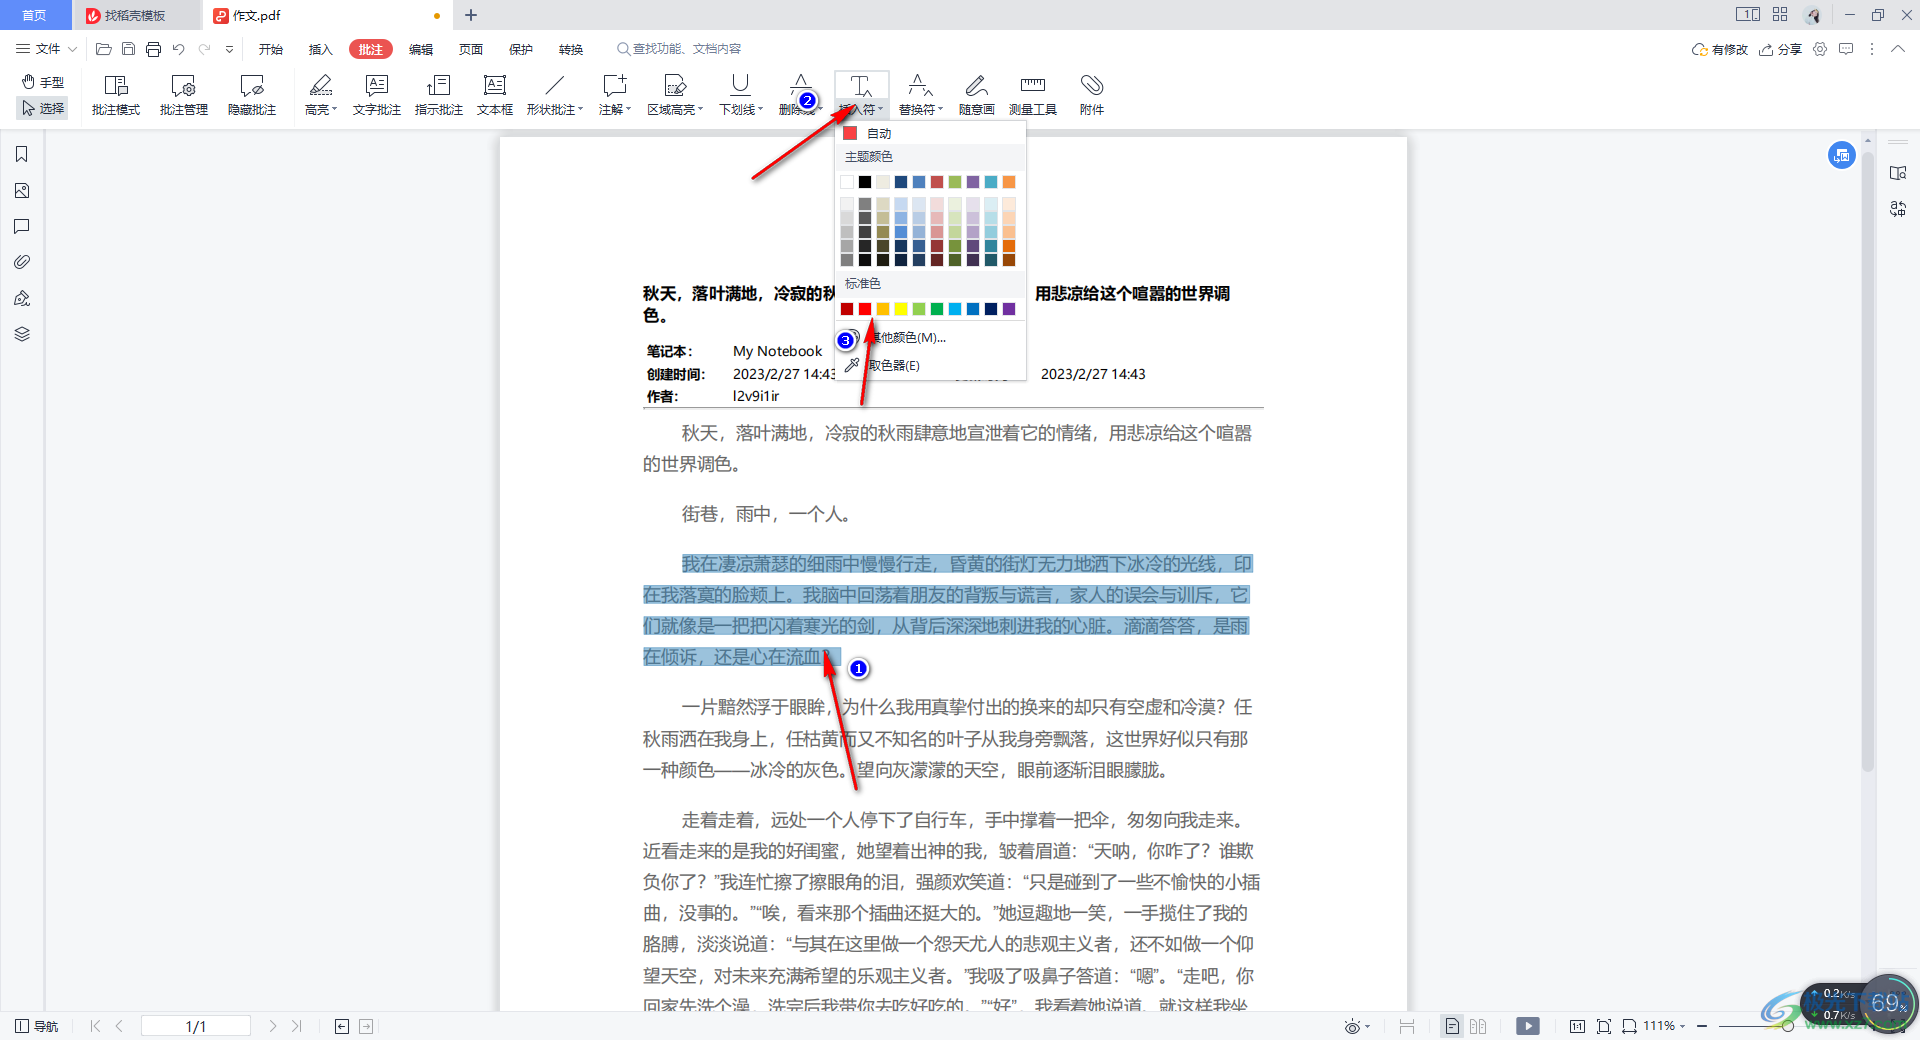Select the Replace Mark tool (替换符)
The image size is (1920, 1040).
point(920,86)
